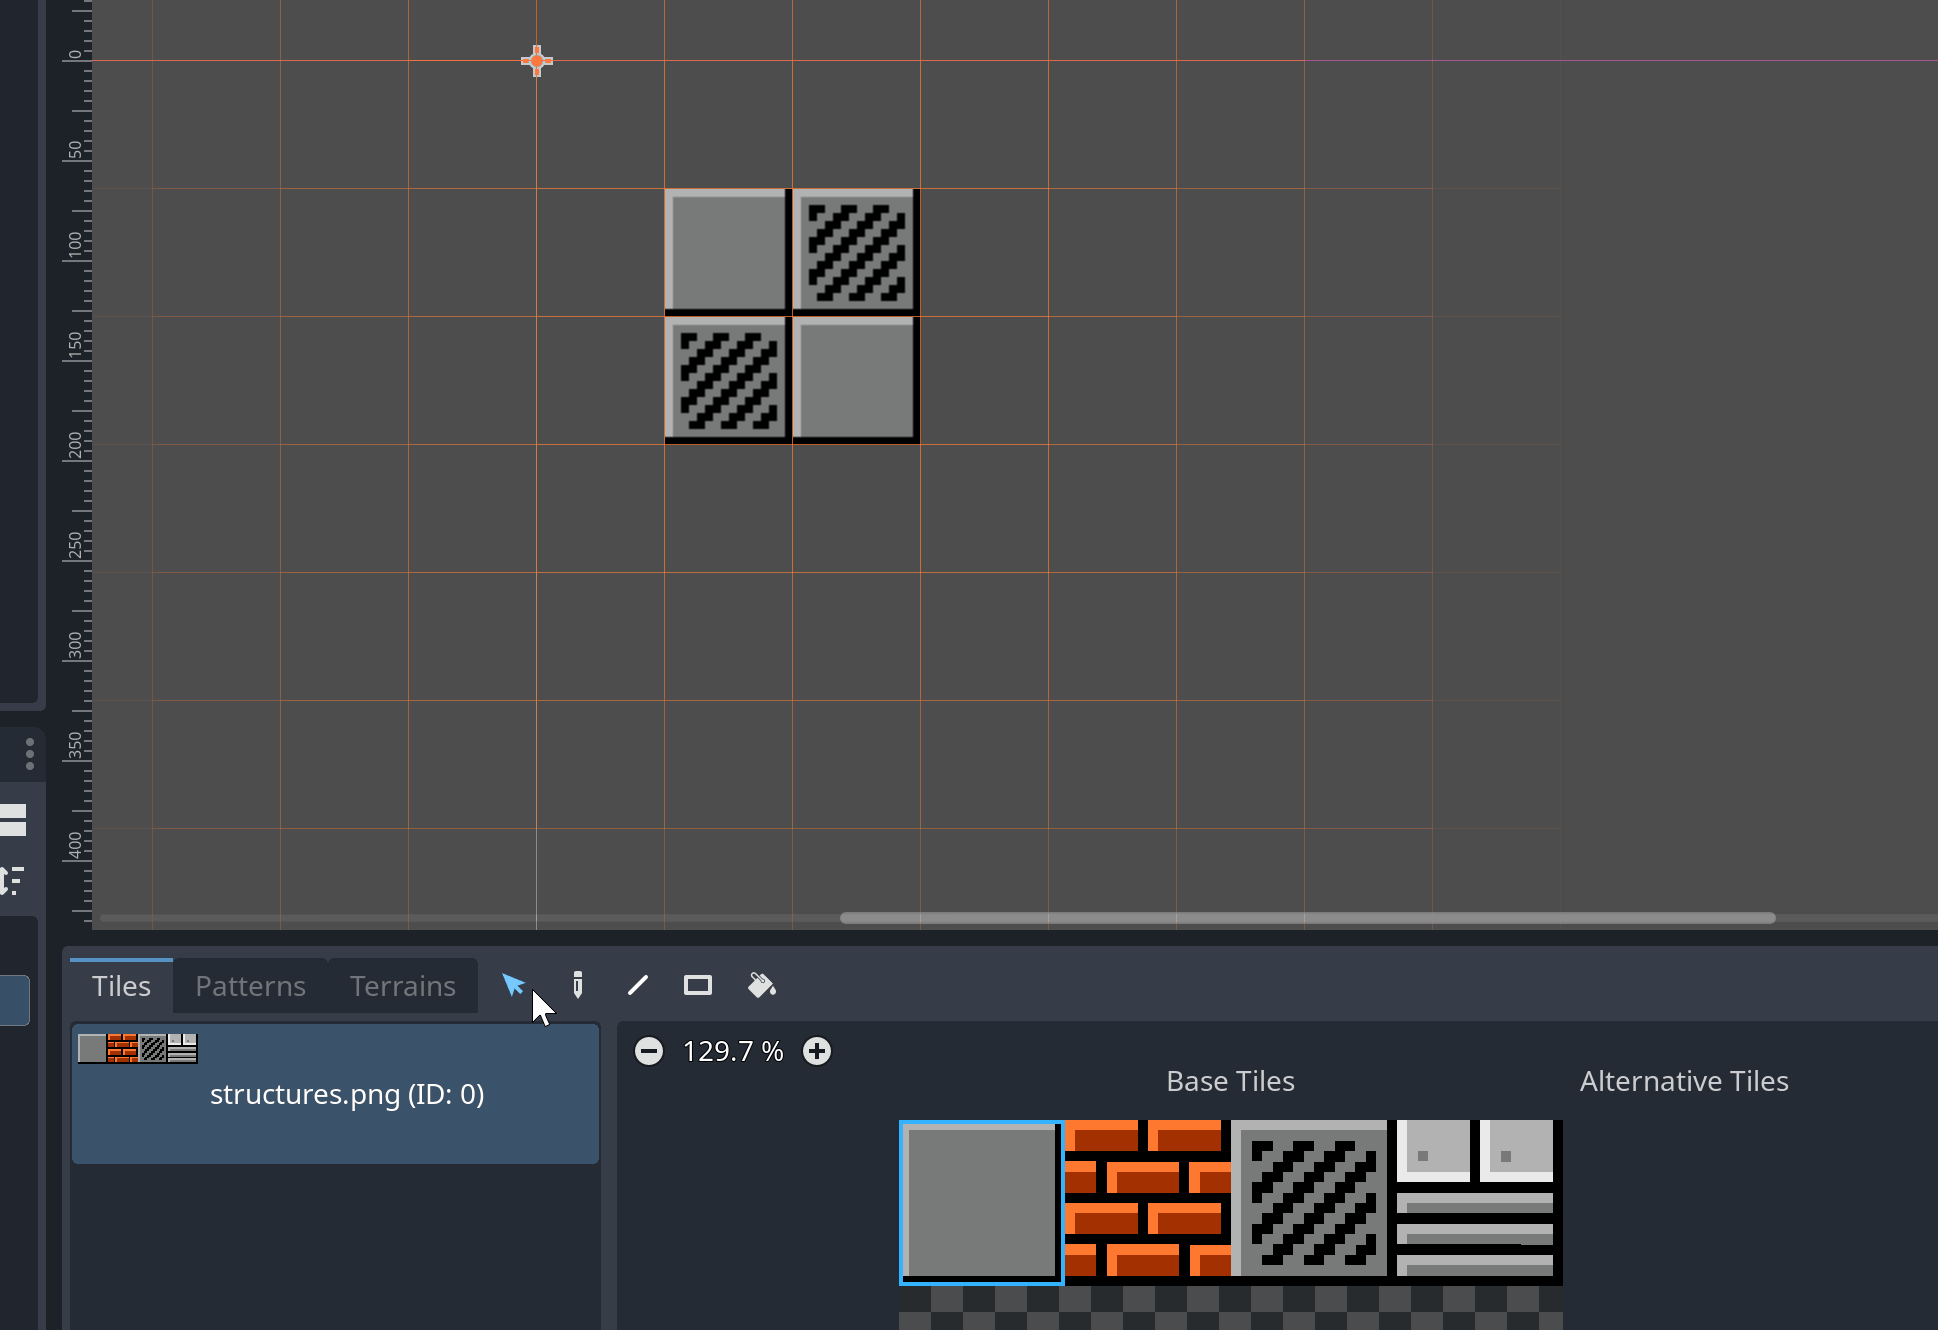This screenshot has width=1938, height=1330.
Task: Choose the platform tile at the right of Base Tiles
Action: (1475, 1202)
